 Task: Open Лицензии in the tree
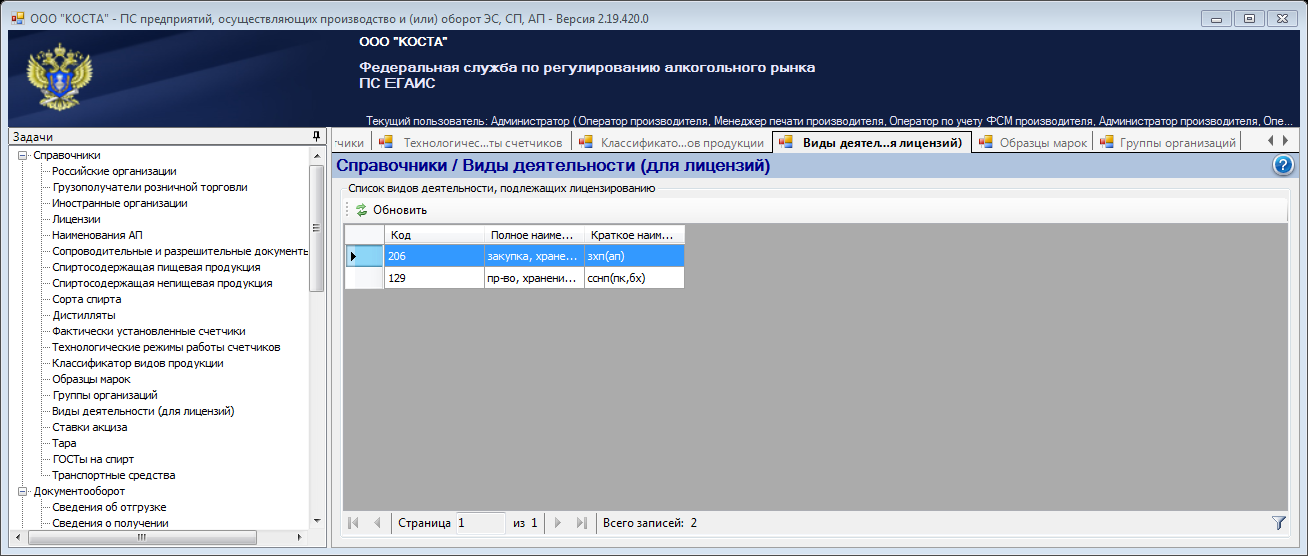pyautogui.click(x=76, y=219)
